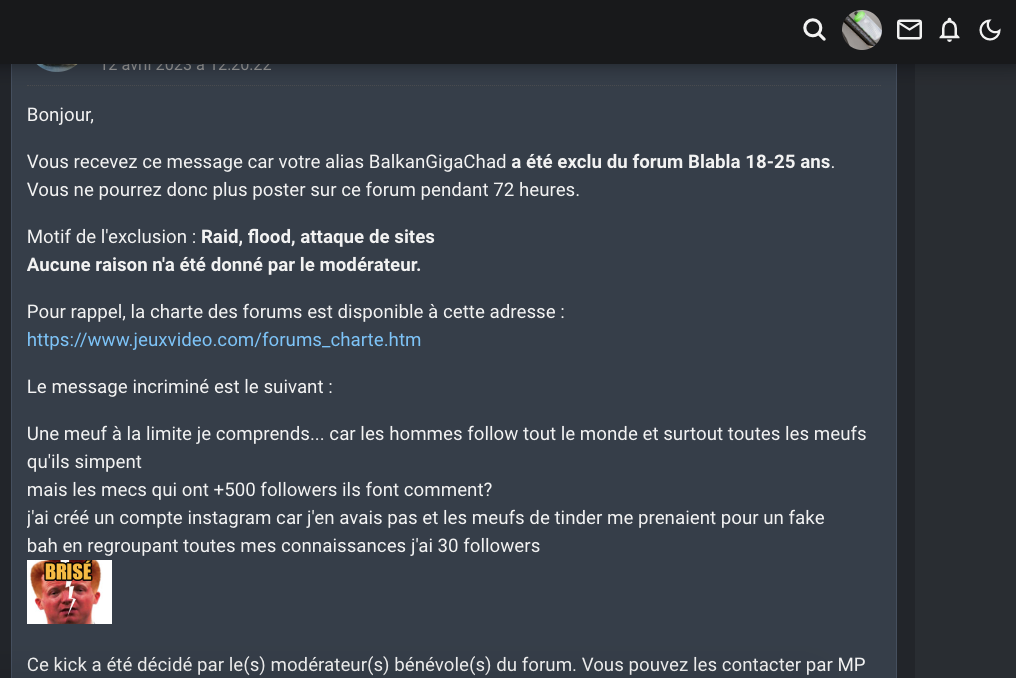
Task: Toggle dark mode with moon icon
Action: [990, 30]
